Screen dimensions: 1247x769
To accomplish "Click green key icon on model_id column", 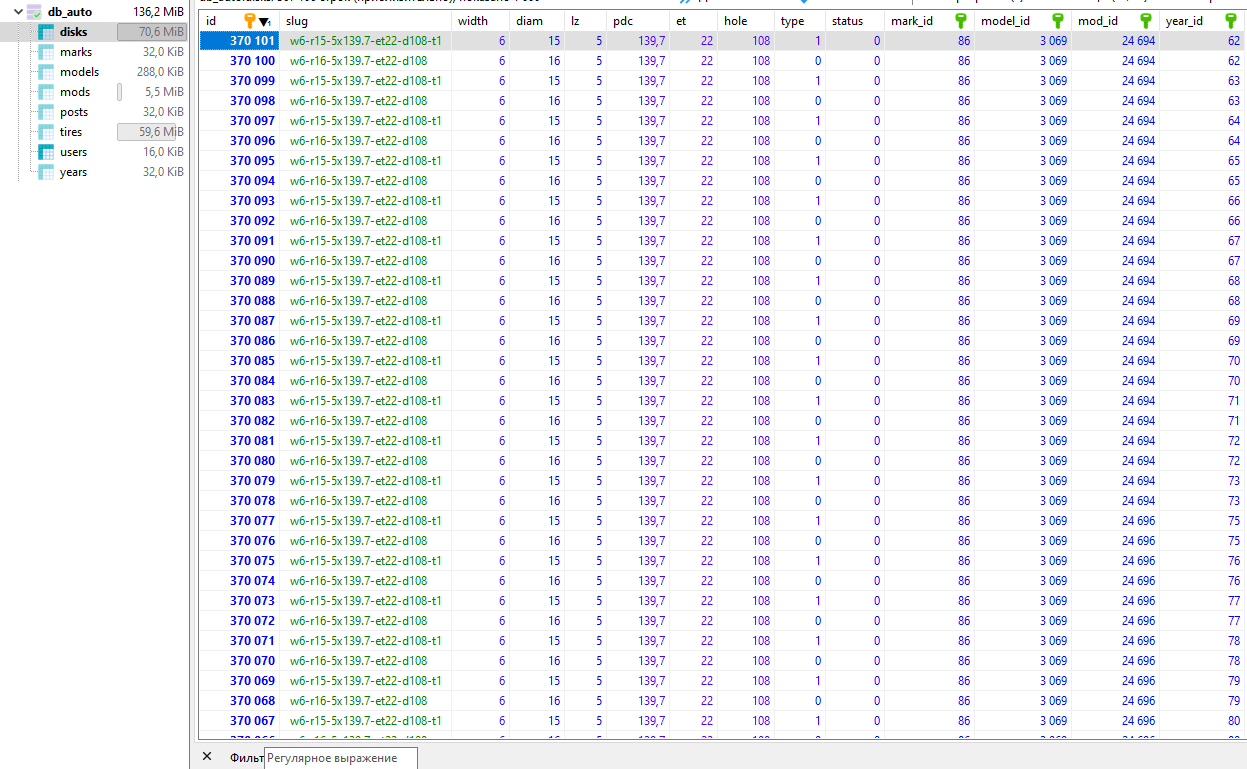I will [1058, 21].
